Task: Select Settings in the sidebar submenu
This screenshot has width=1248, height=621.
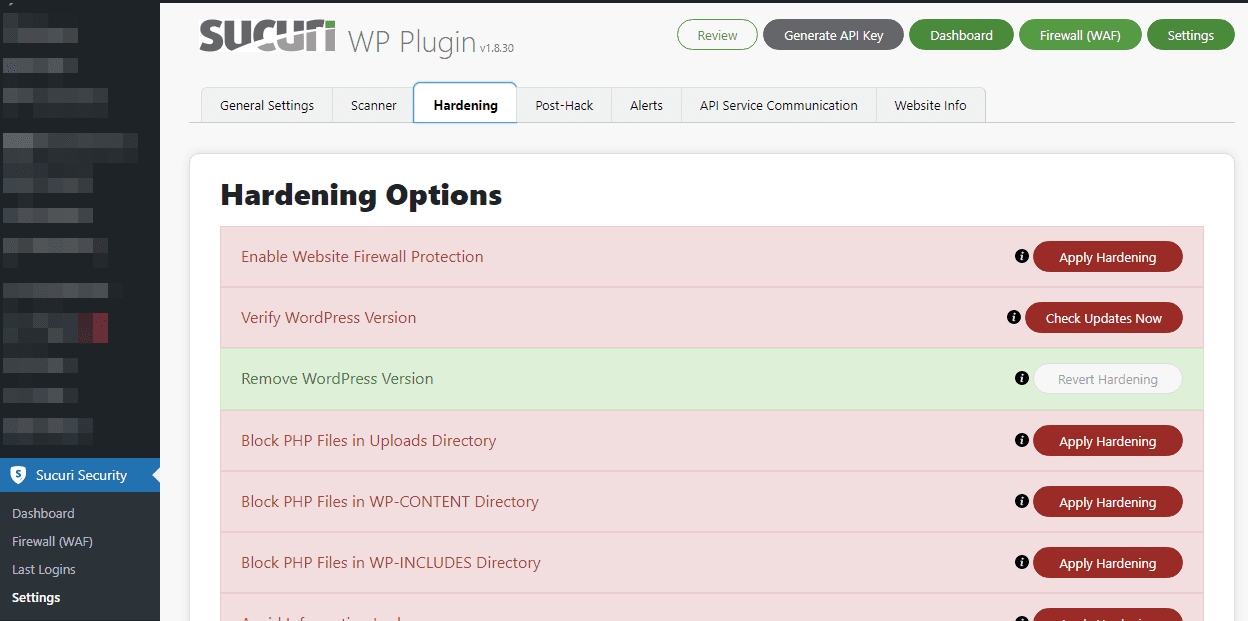Action: tap(36, 597)
